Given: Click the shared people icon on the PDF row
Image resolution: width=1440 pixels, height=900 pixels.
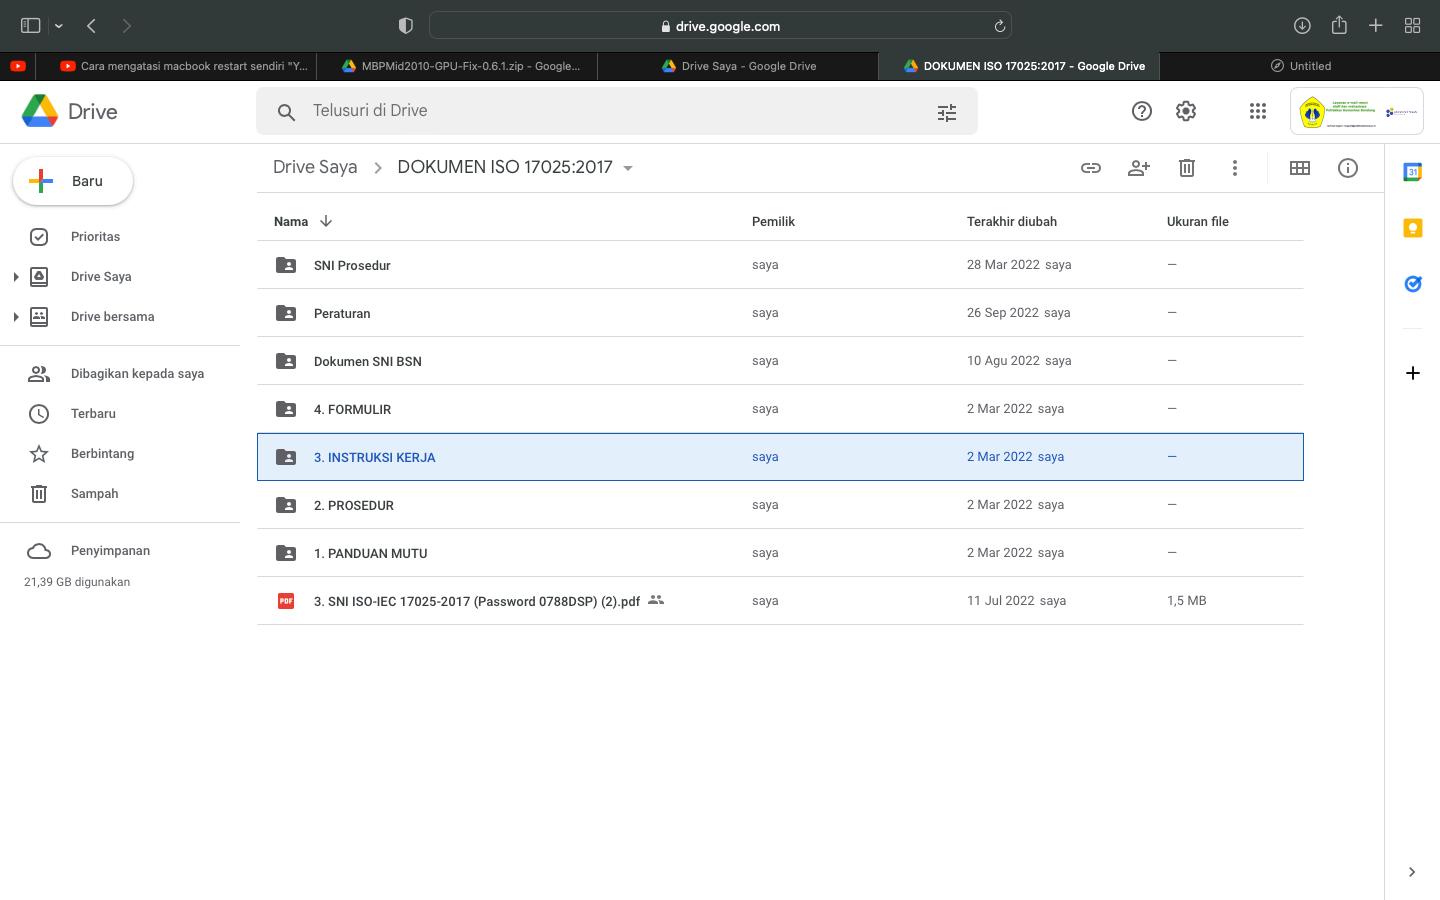Looking at the screenshot, I should tap(656, 600).
